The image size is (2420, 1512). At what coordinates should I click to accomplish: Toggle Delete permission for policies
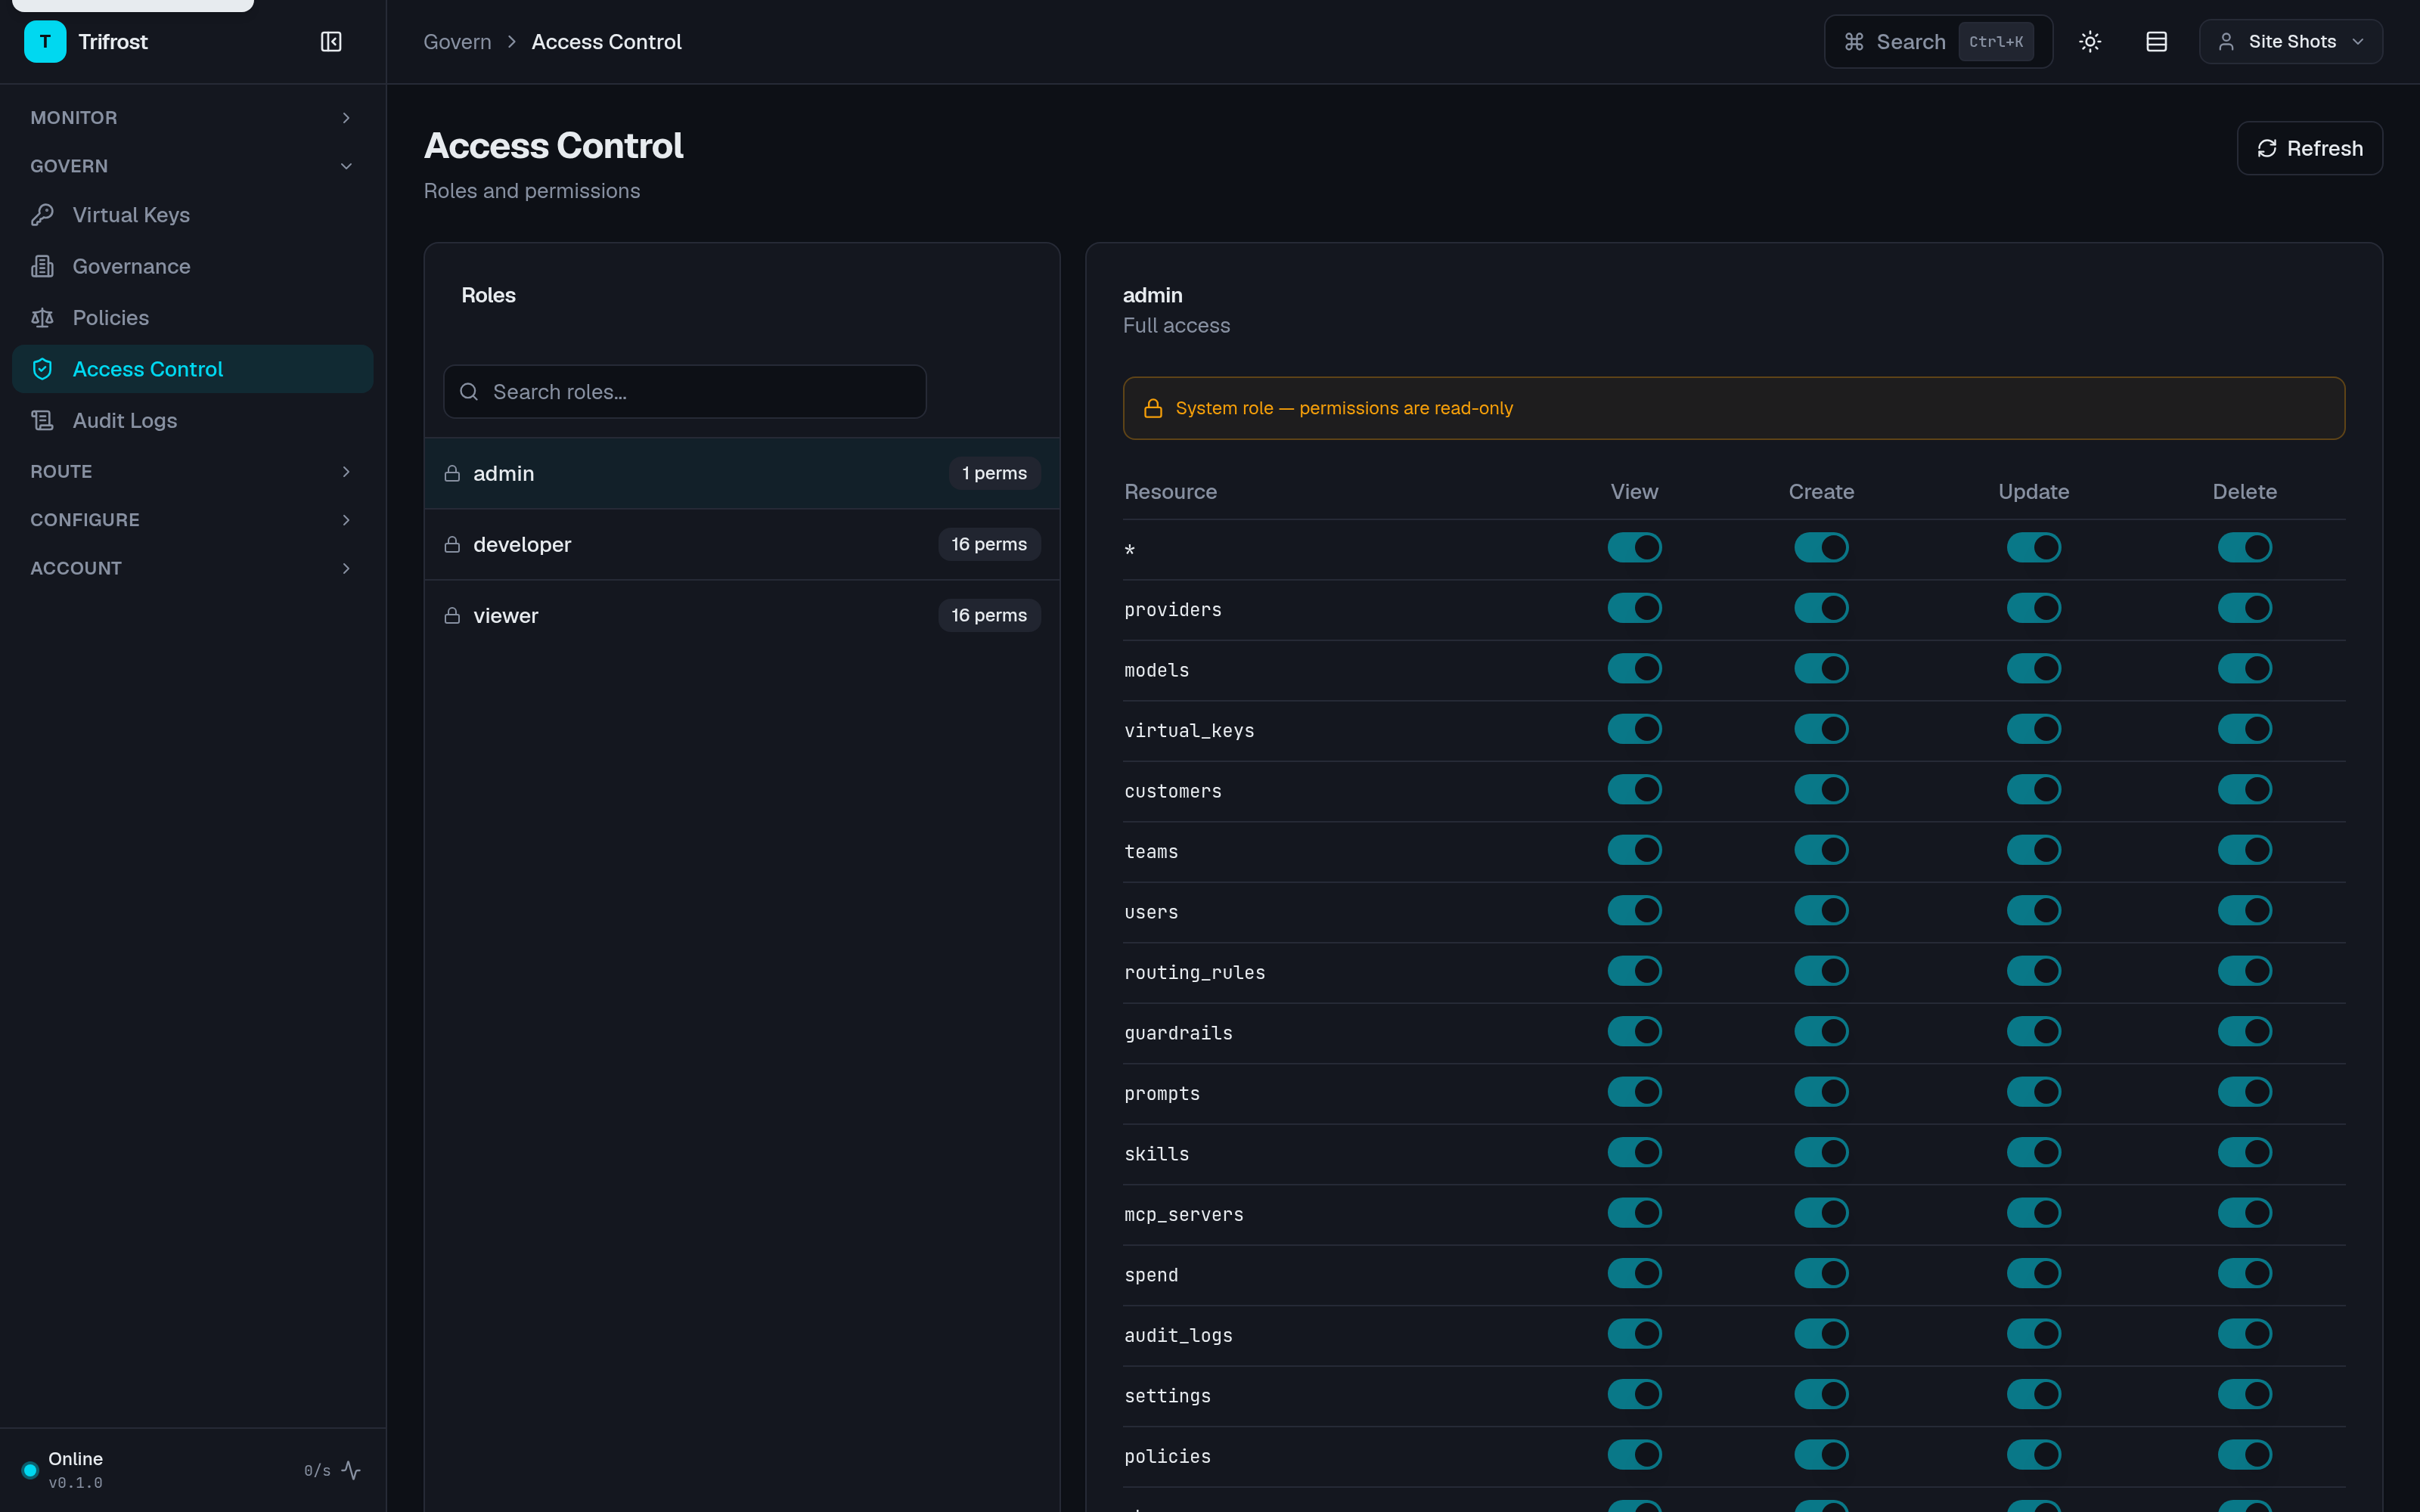tap(2244, 1455)
